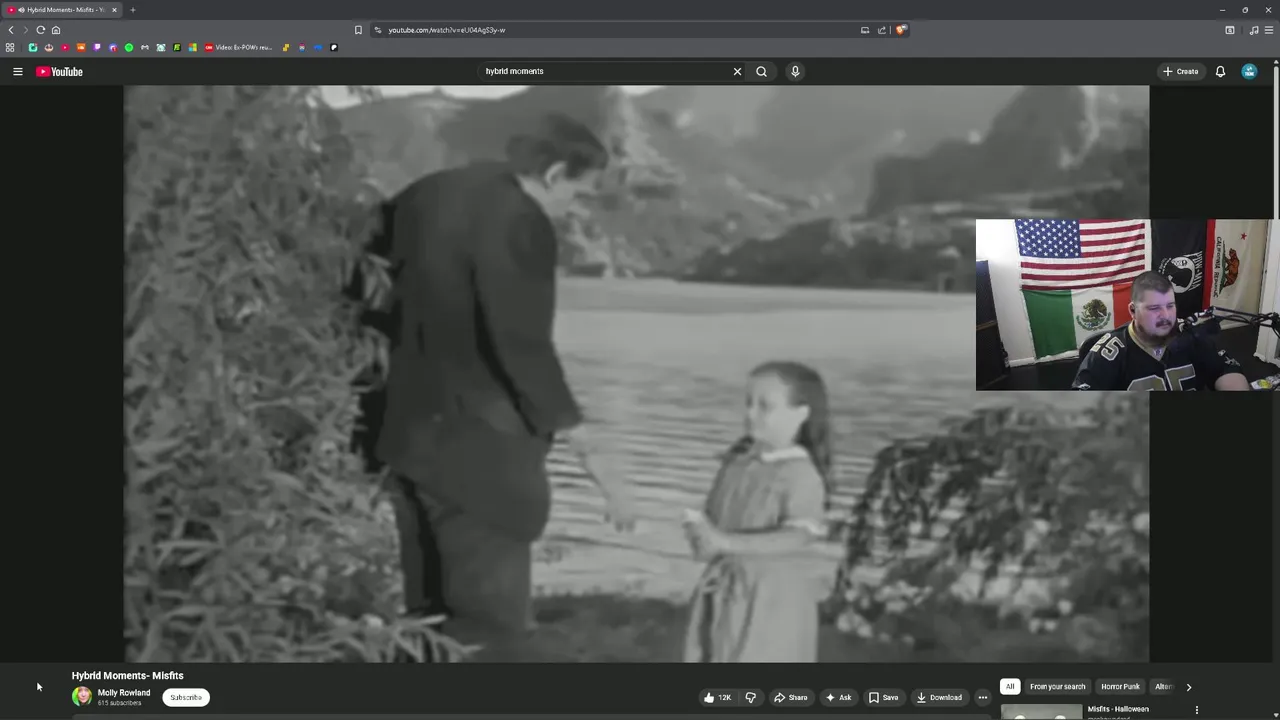This screenshot has height=720, width=1280.
Task: Download the video
Action: (939, 697)
